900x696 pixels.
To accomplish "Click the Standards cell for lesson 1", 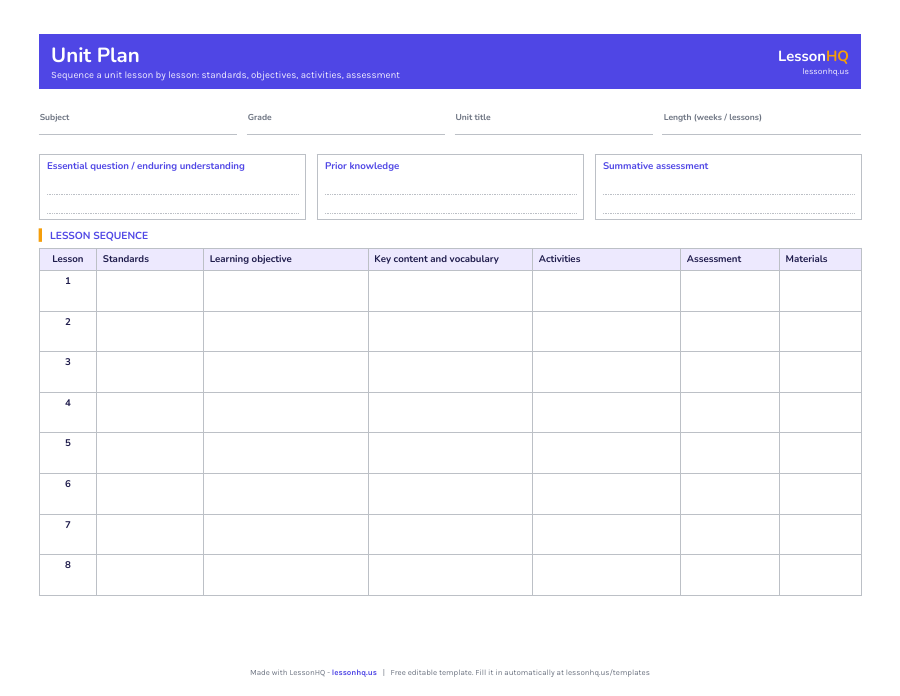I will pos(150,291).
